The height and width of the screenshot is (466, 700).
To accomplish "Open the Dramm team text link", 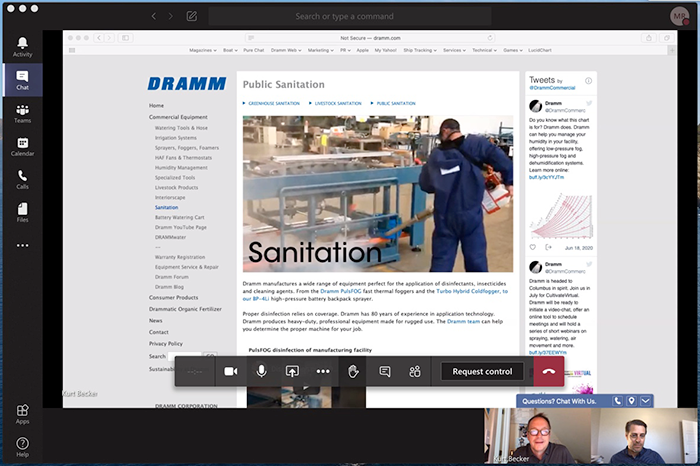I will pyautogui.click(x=463, y=321).
